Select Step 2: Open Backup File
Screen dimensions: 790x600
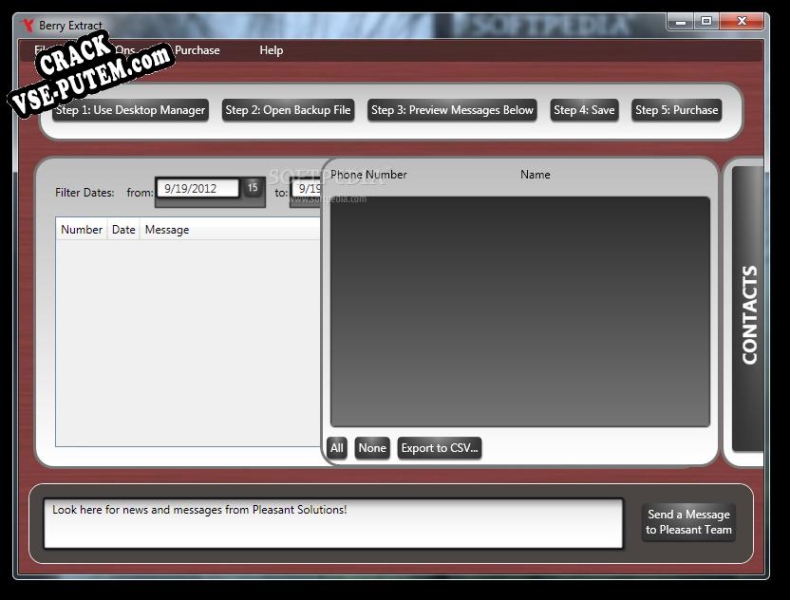(288, 110)
